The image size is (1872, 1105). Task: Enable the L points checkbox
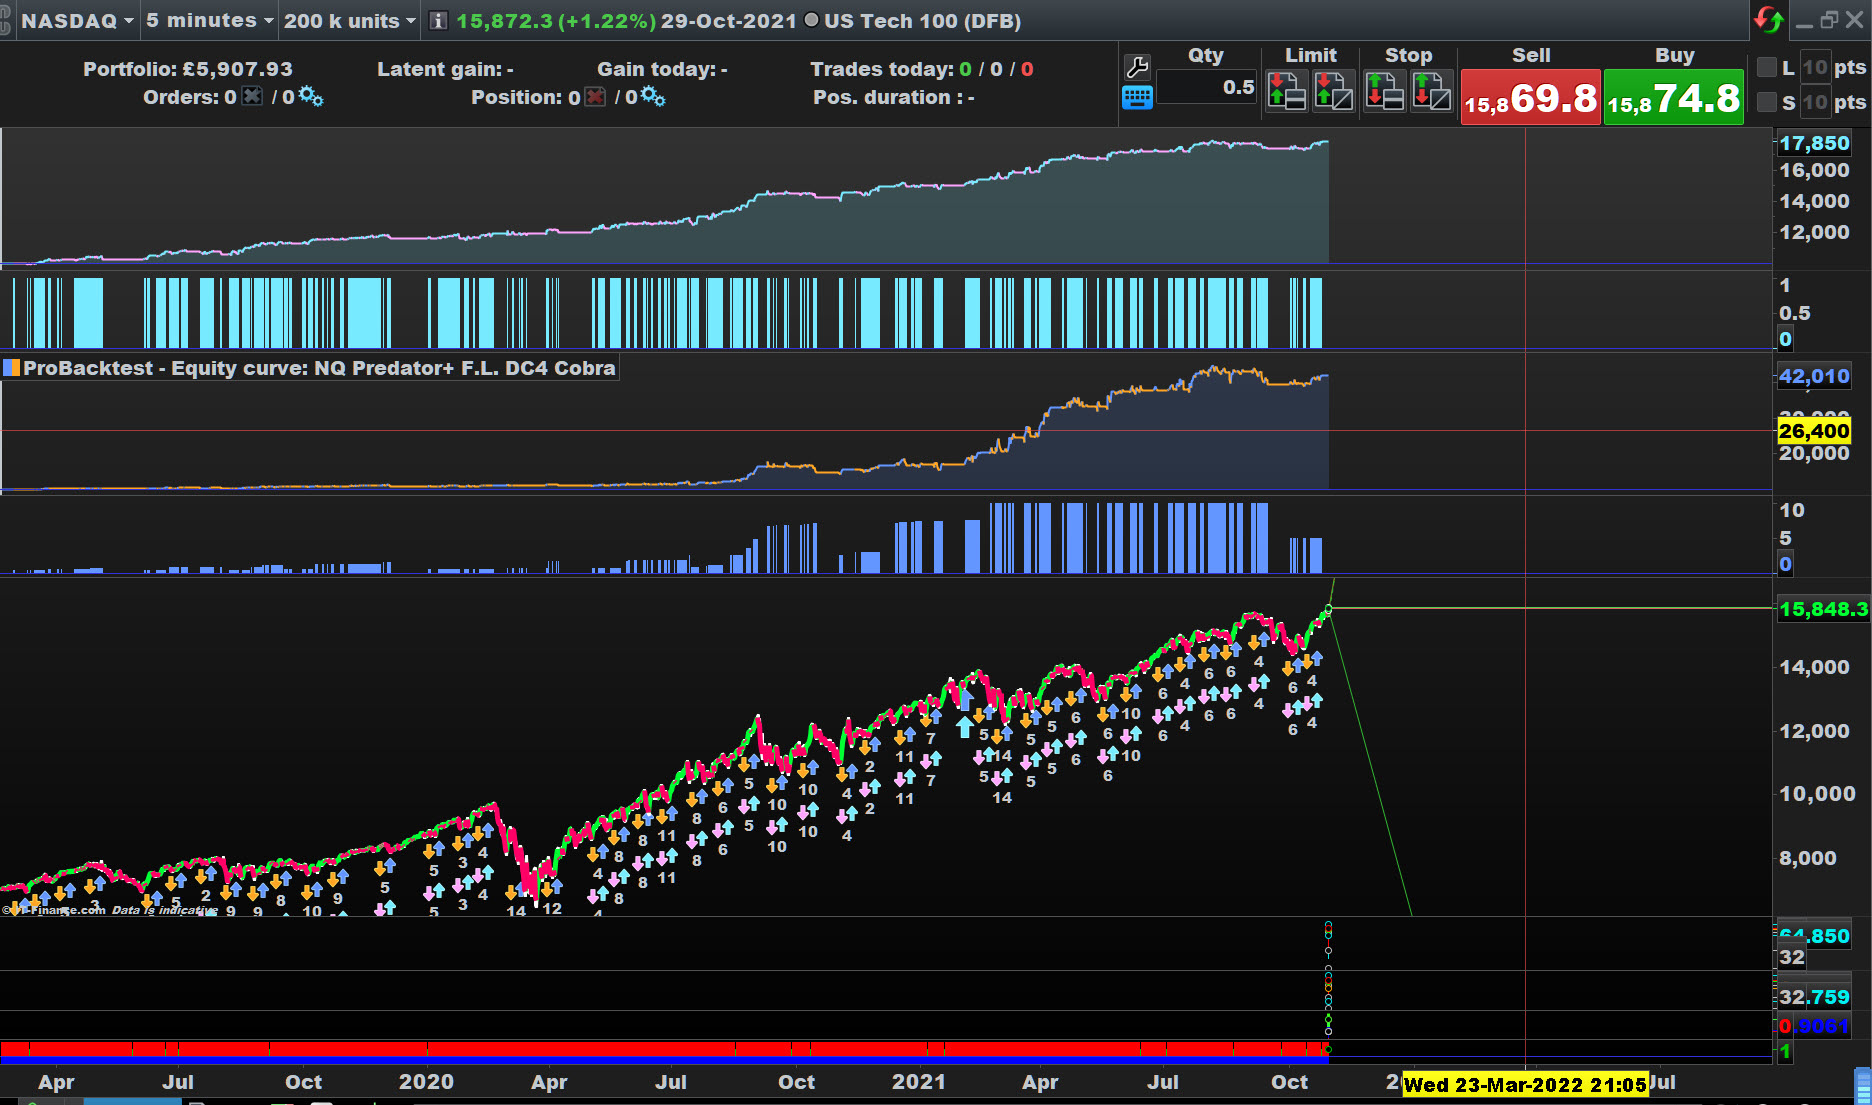pos(1767,67)
